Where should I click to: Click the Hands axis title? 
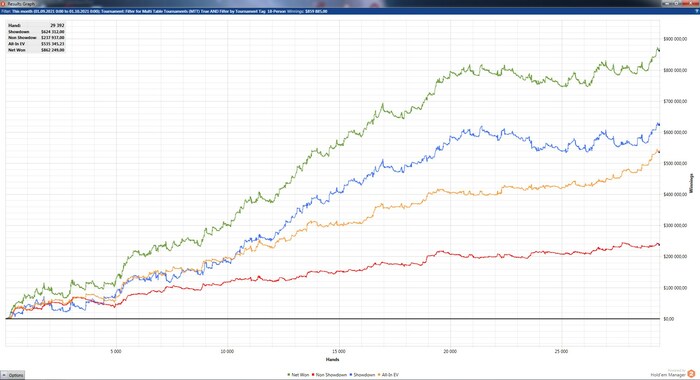pyautogui.click(x=333, y=359)
